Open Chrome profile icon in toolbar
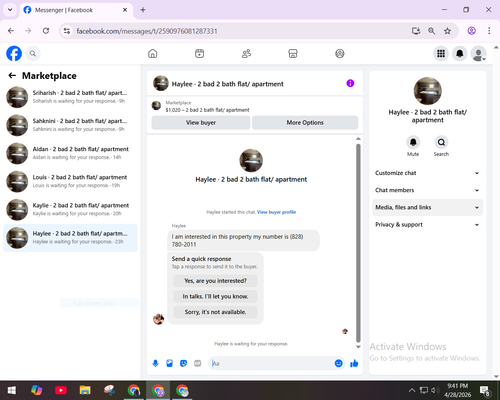This screenshot has height=400, width=500. pyautogui.click(x=471, y=31)
